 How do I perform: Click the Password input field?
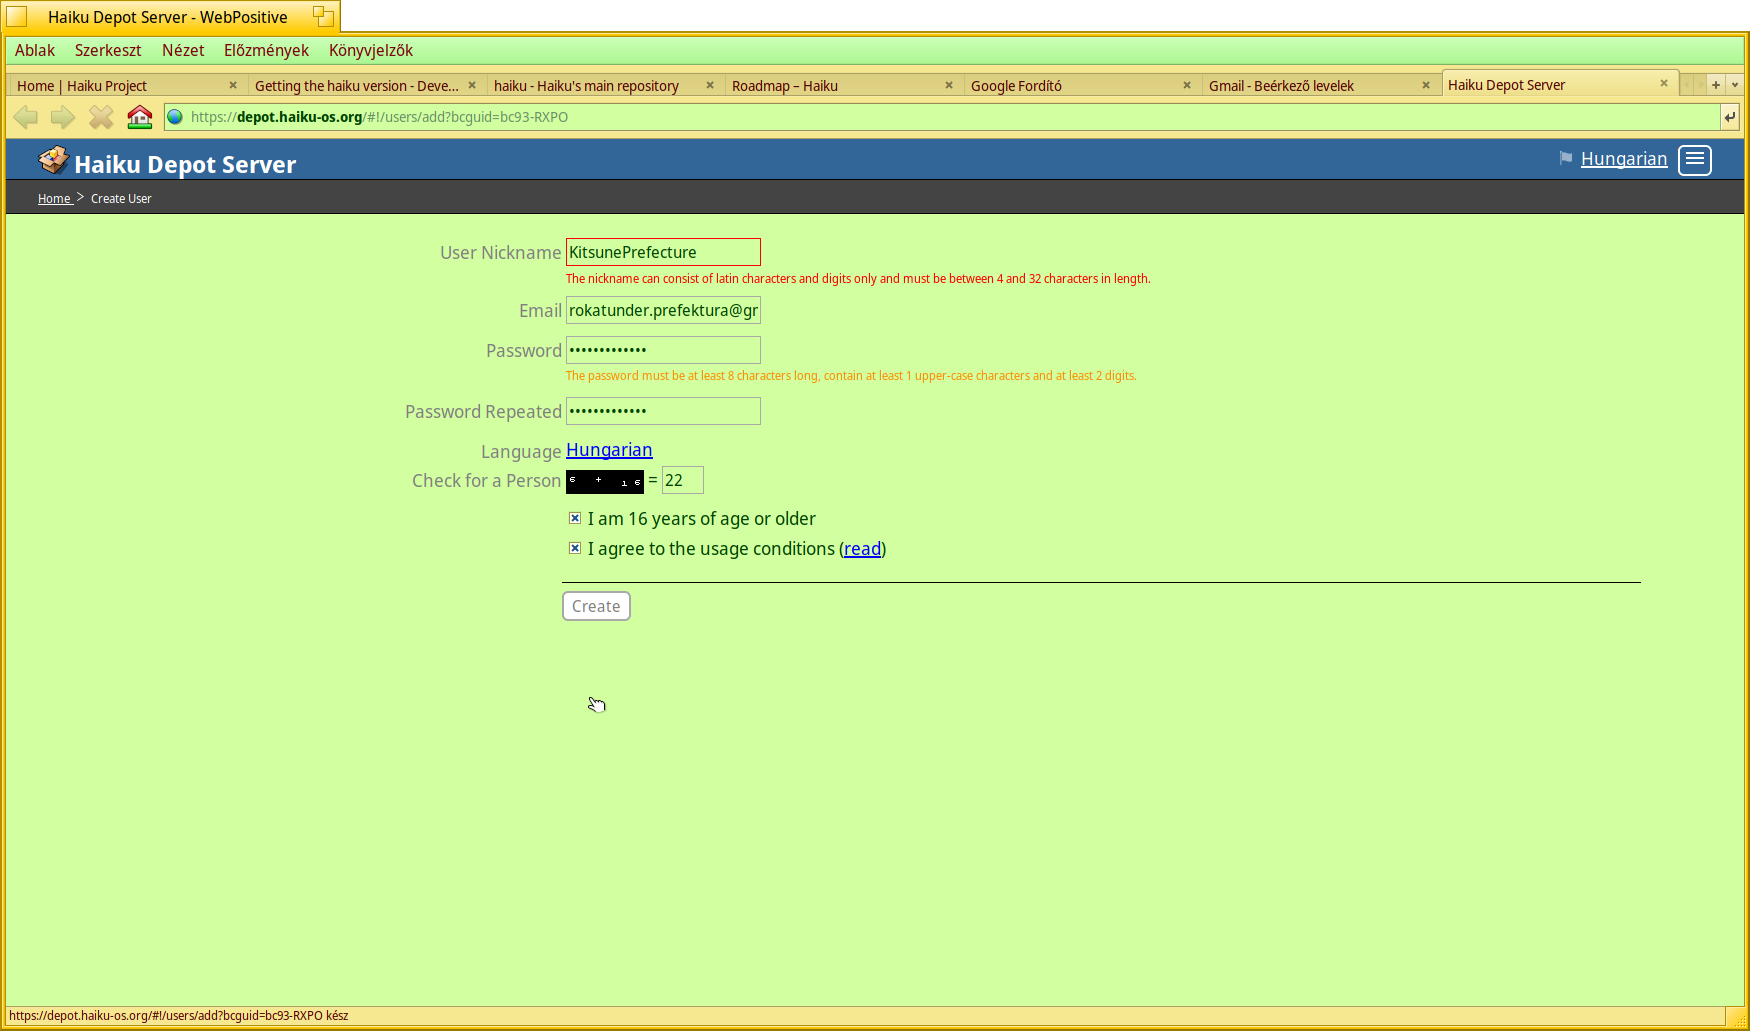[663, 350]
